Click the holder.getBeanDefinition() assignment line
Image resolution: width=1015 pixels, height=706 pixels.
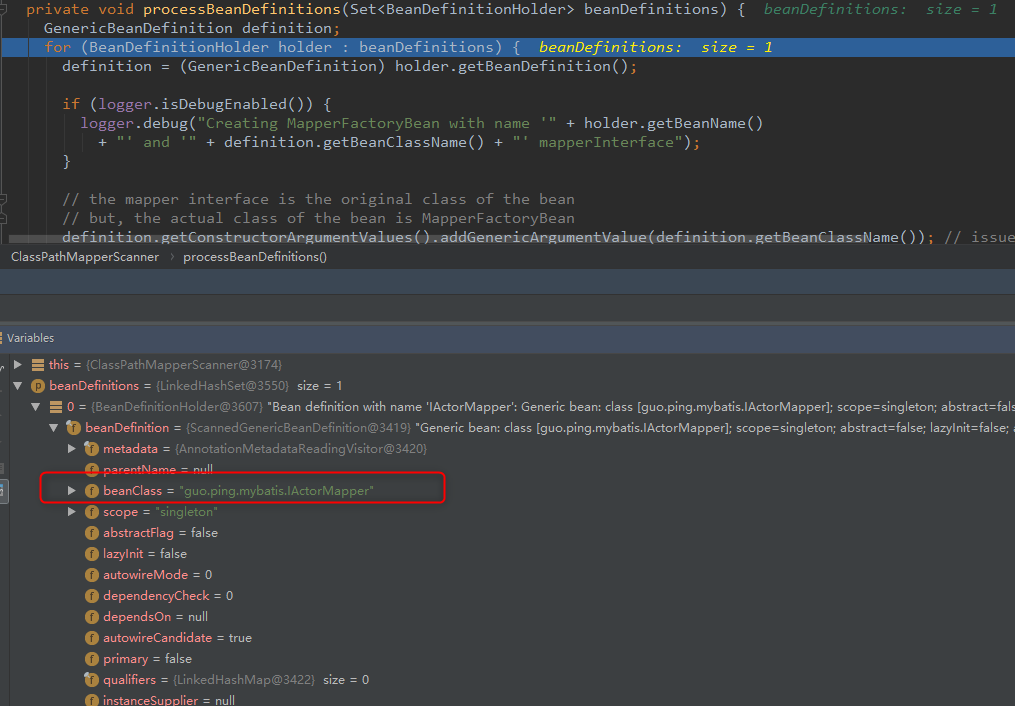tap(350, 66)
